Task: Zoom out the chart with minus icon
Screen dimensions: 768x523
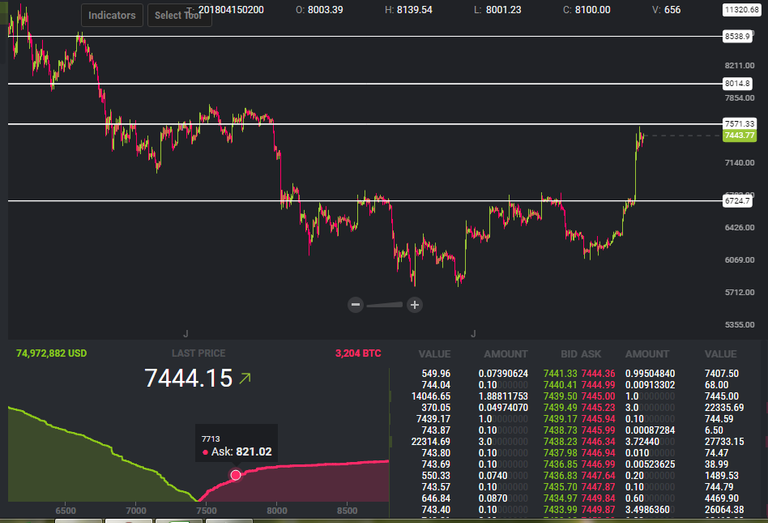Action: (356, 305)
